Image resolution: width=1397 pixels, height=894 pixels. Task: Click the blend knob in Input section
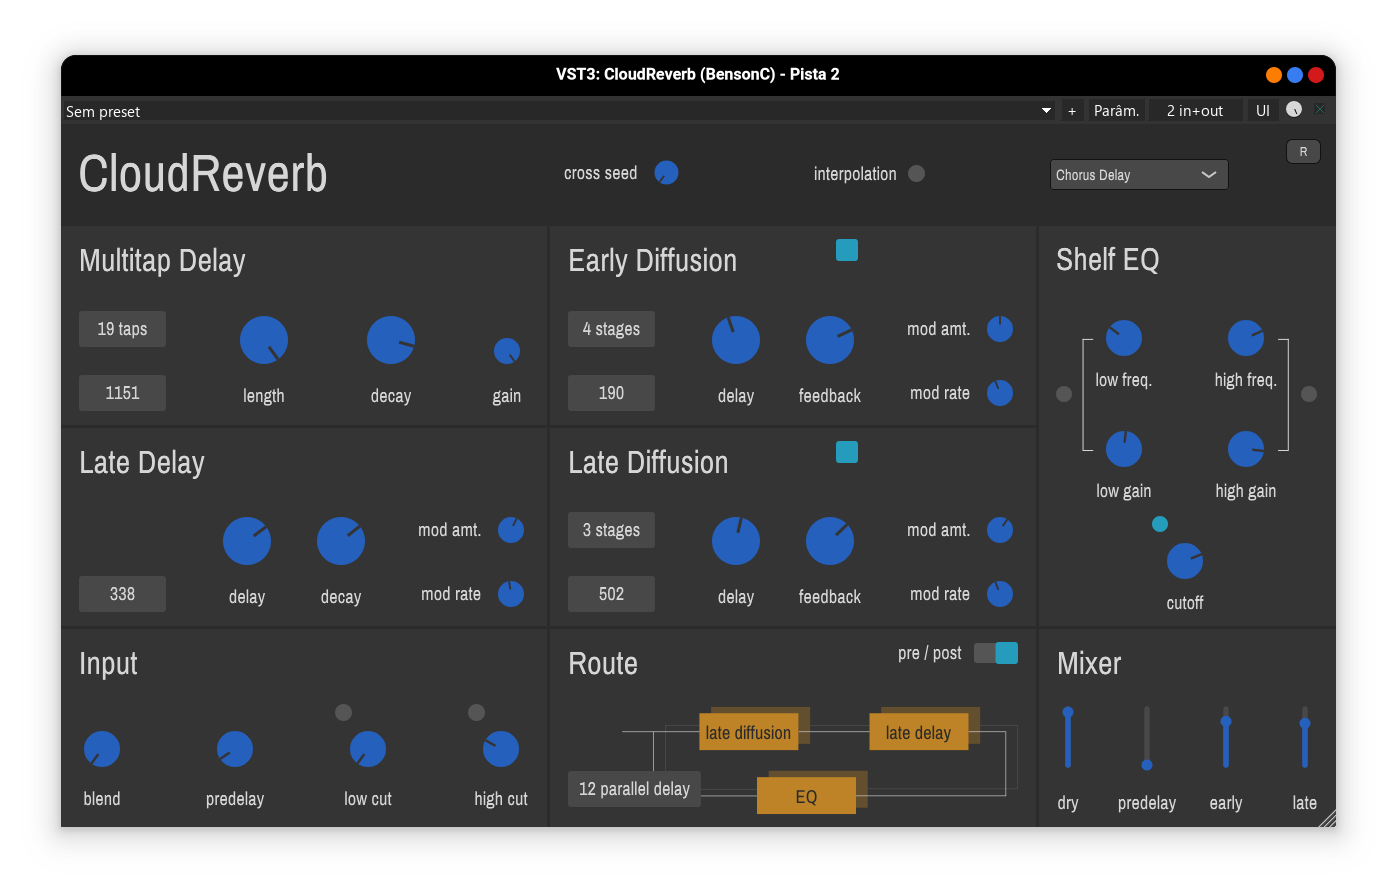[101, 748]
